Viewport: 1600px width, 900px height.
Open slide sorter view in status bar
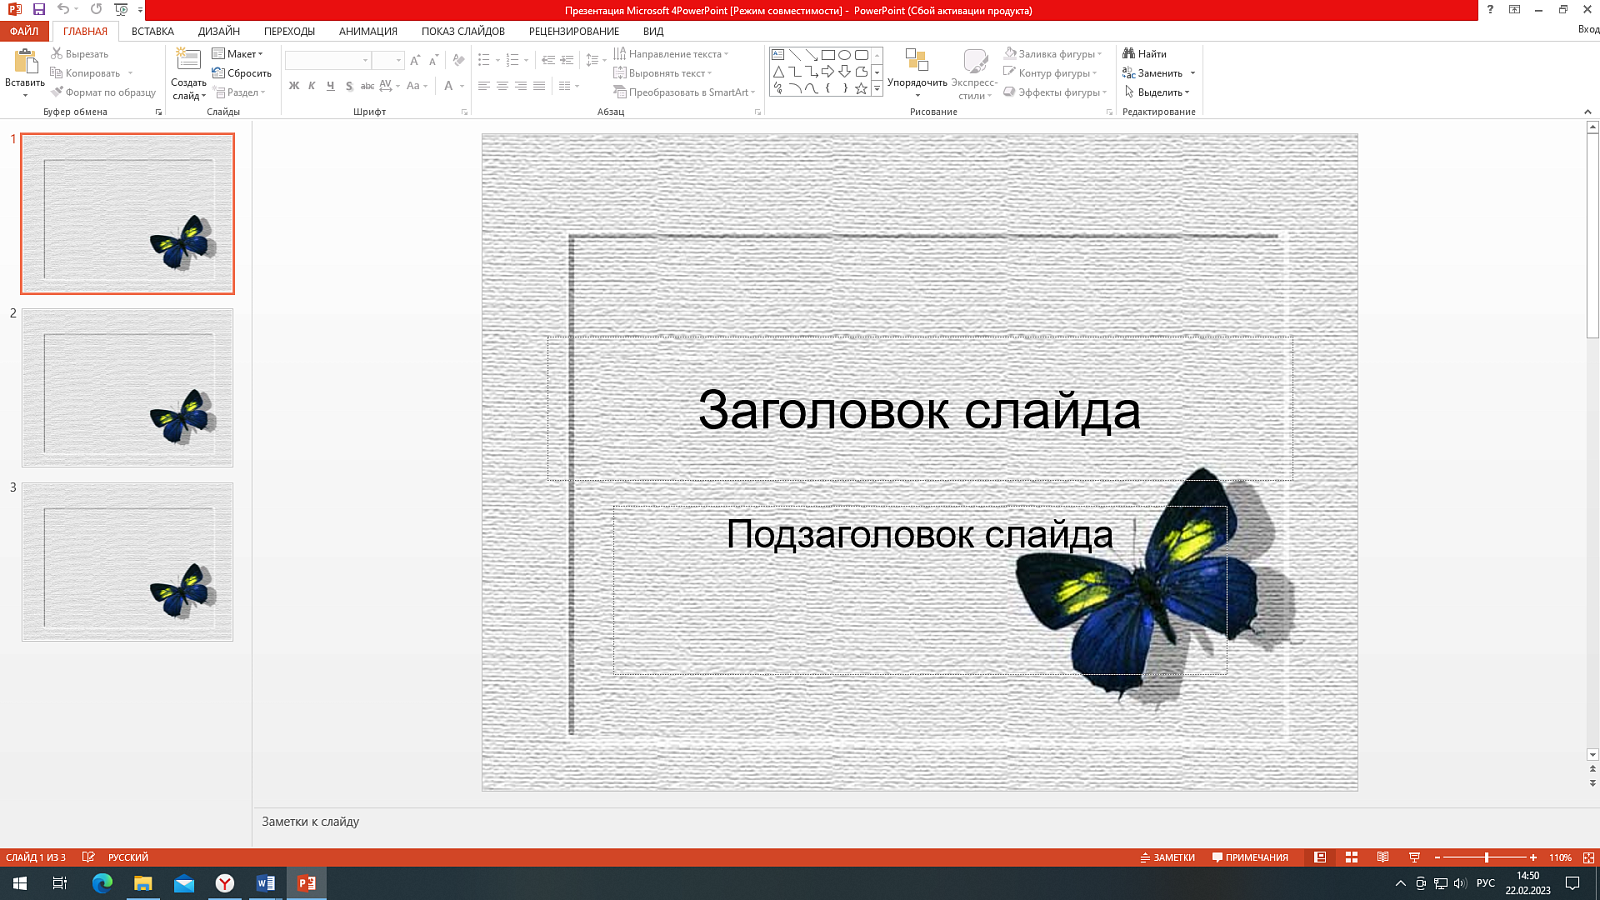[1351, 857]
